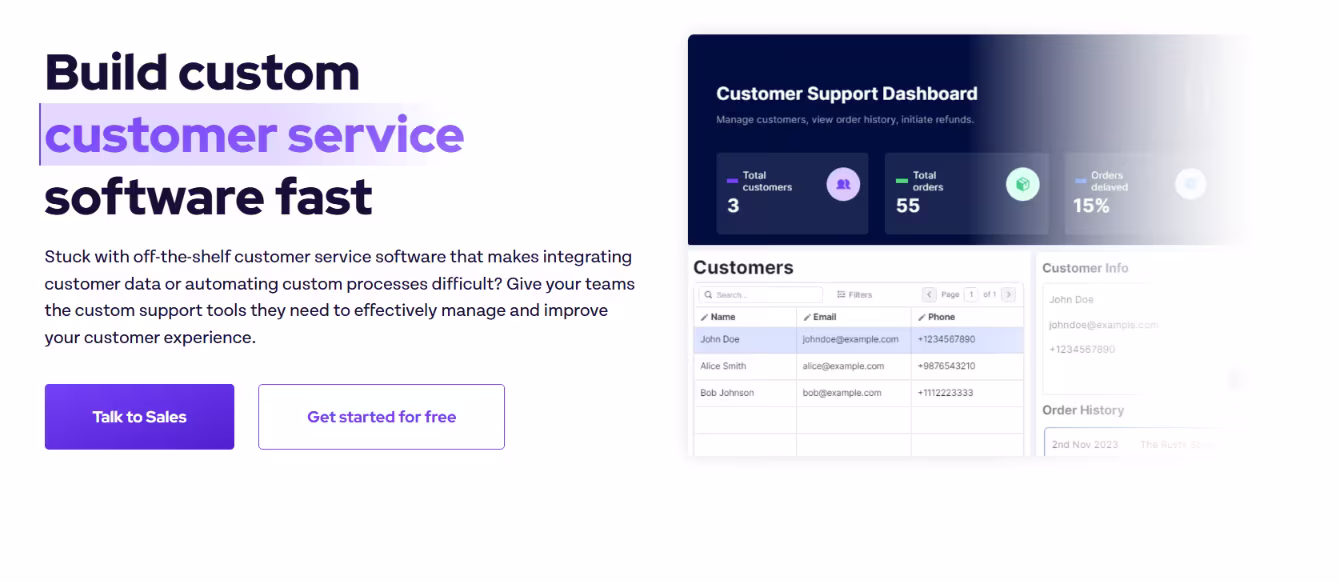The width and height of the screenshot is (1340, 582).
Task: Go to previous page with left chevron
Action: 929,295
